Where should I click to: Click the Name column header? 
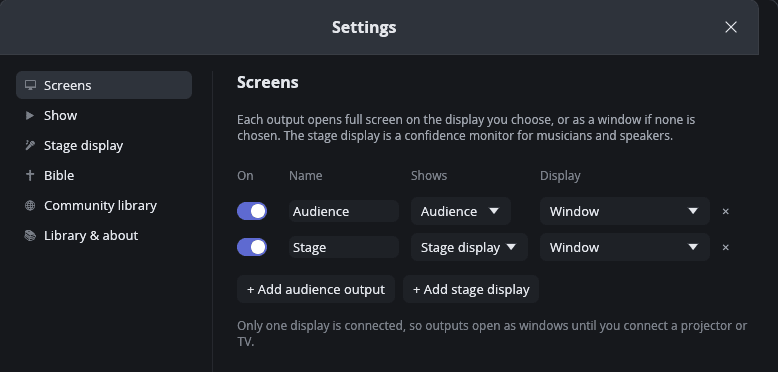tap(306, 176)
